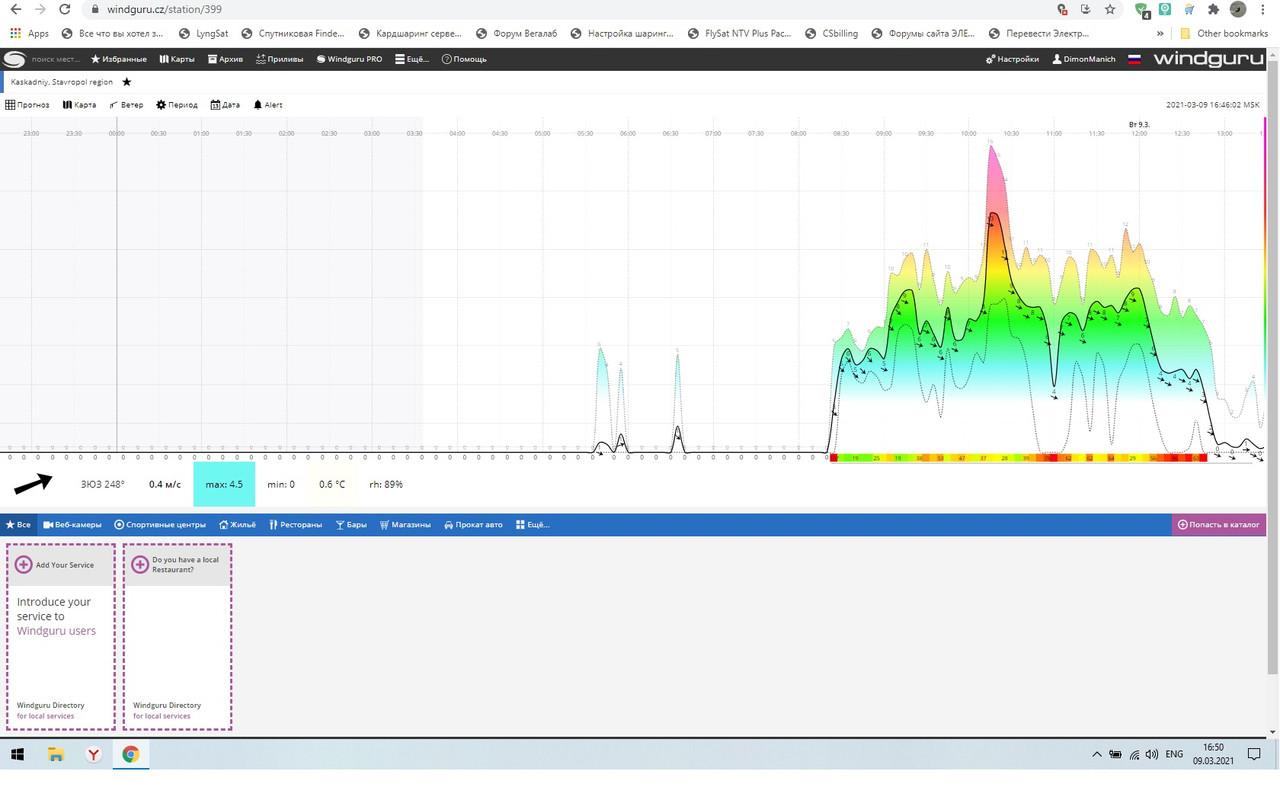Image resolution: width=1280 pixels, height=800 pixels.
Task: Switch to Прогноз forecast view
Action: (x=27, y=104)
